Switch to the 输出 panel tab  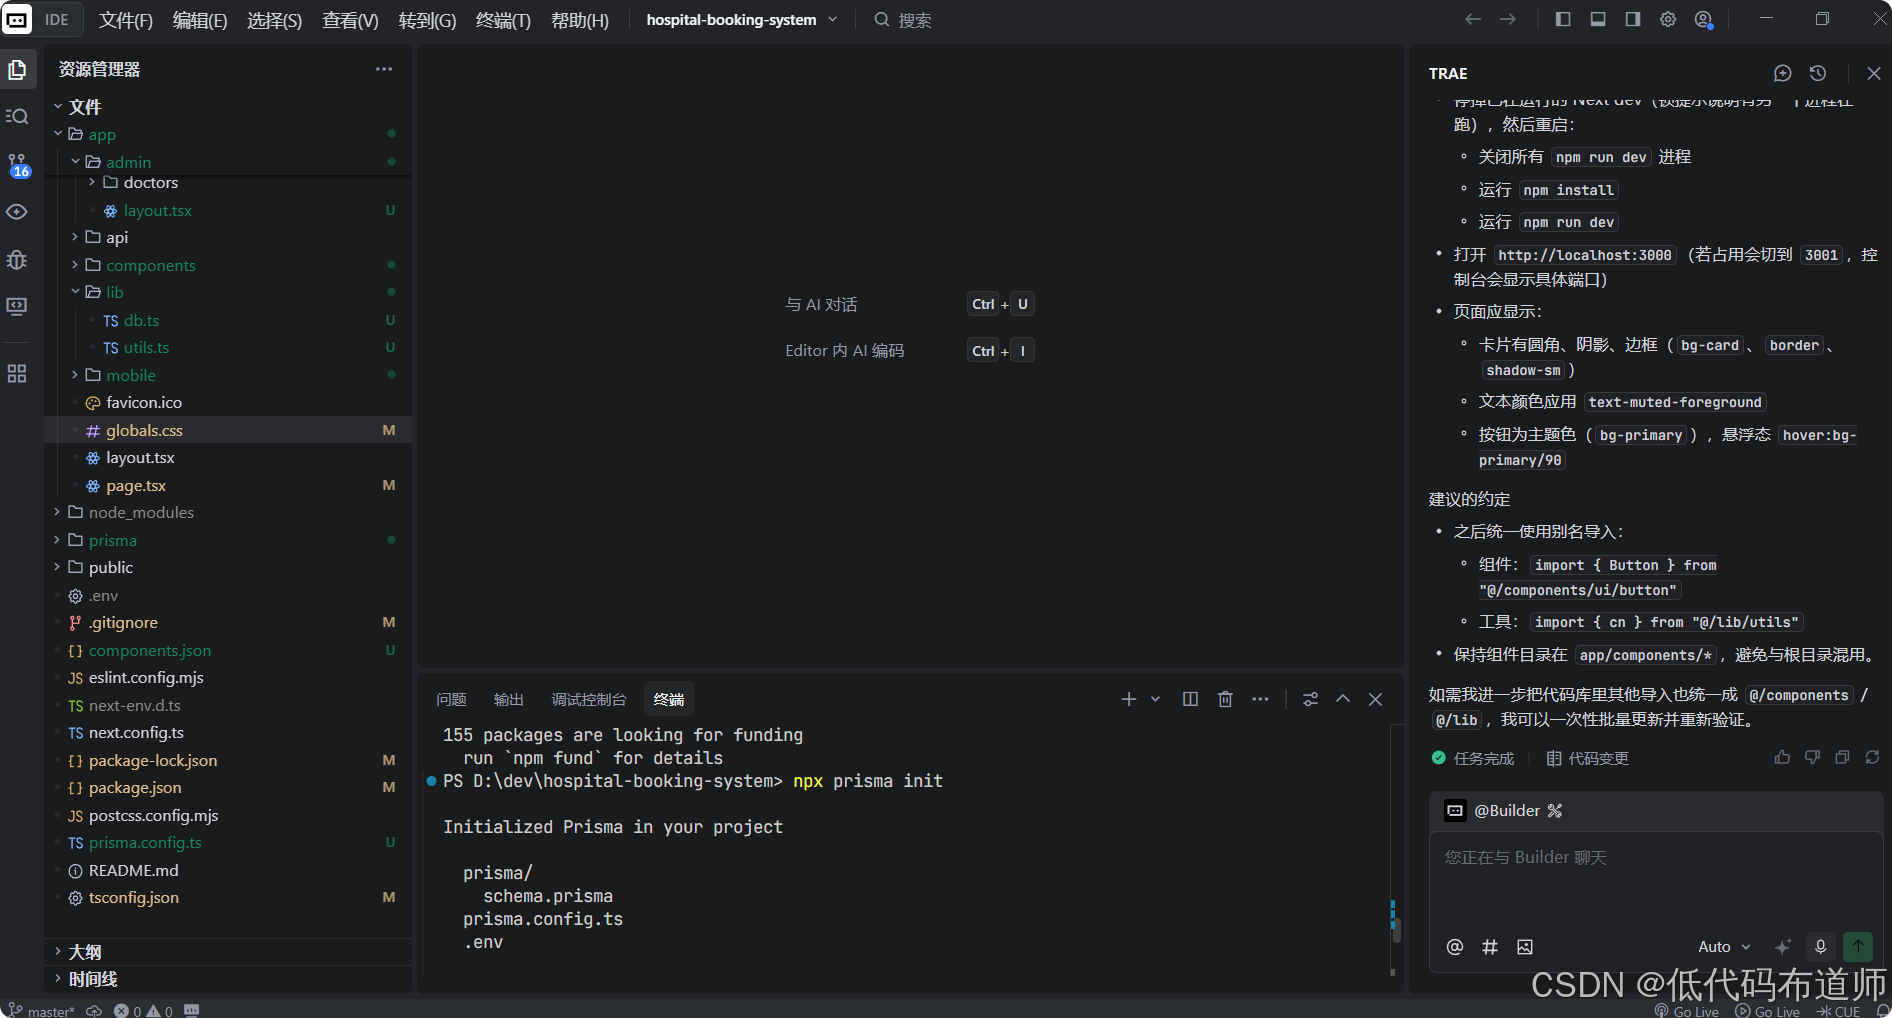coord(508,698)
